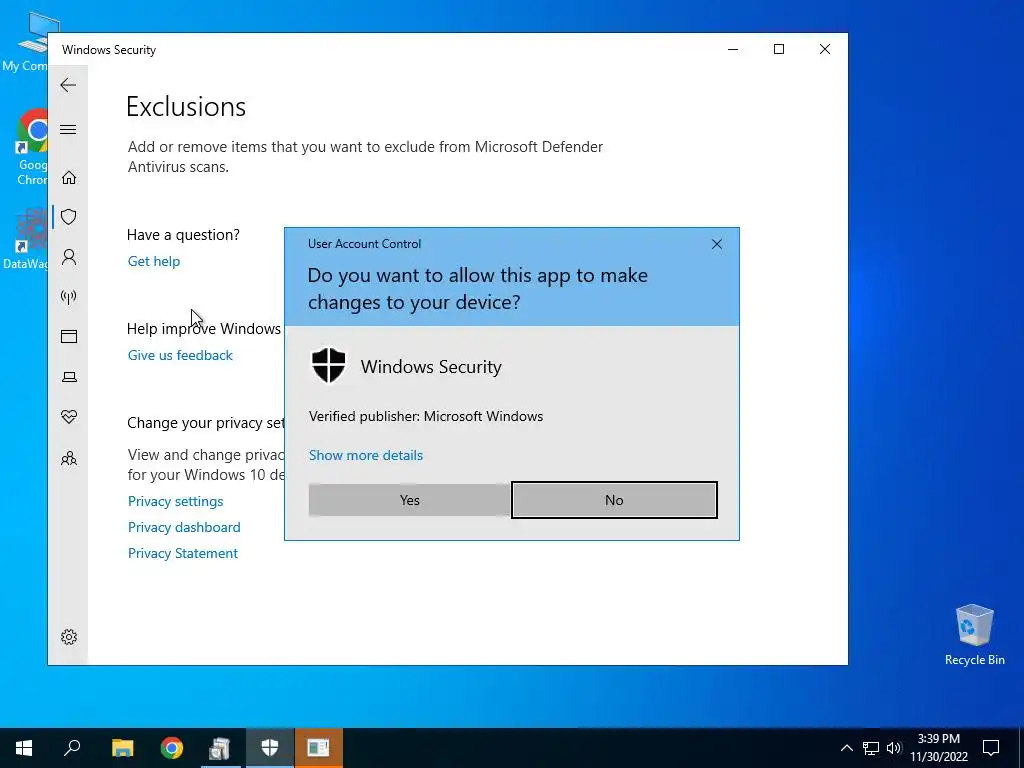Minimize the Windows Security window
The width and height of the screenshot is (1024, 768).
(733, 50)
